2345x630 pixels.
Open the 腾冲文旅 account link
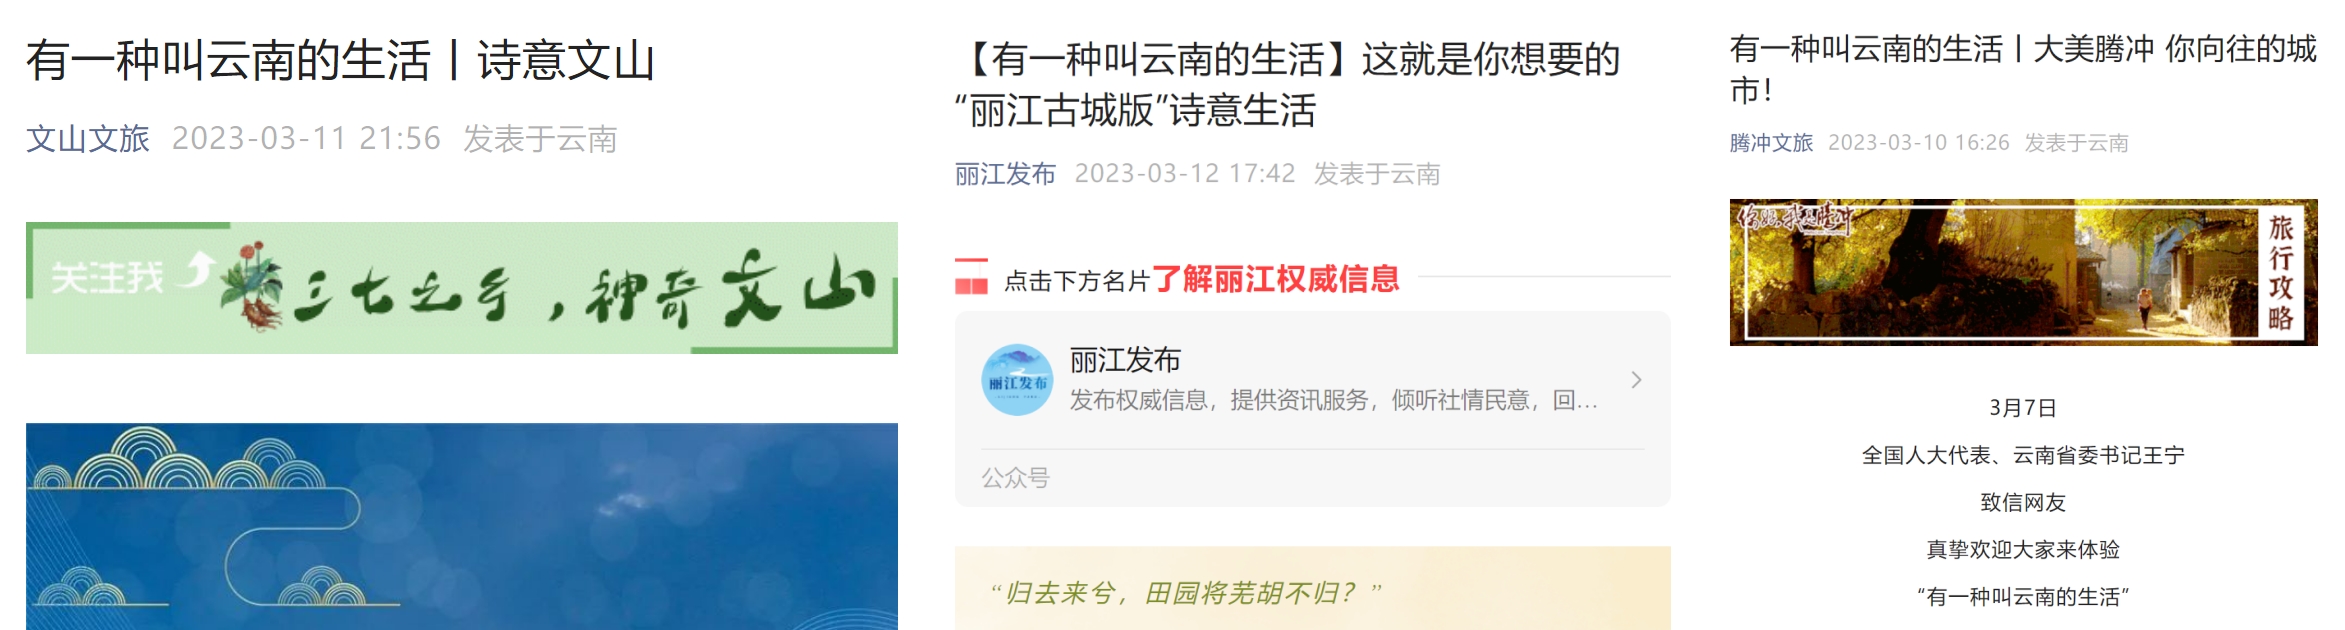(1771, 143)
